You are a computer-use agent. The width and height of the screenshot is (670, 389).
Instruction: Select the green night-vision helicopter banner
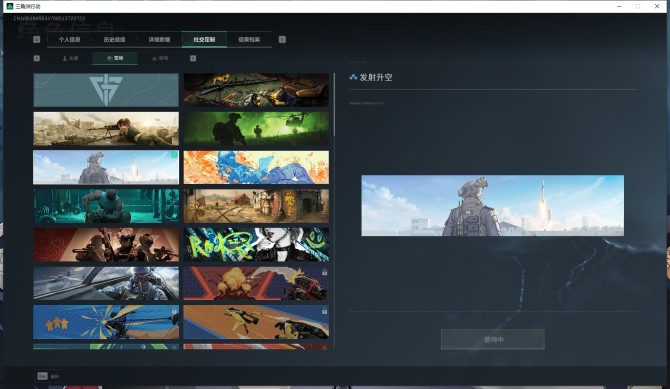[256, 128]
